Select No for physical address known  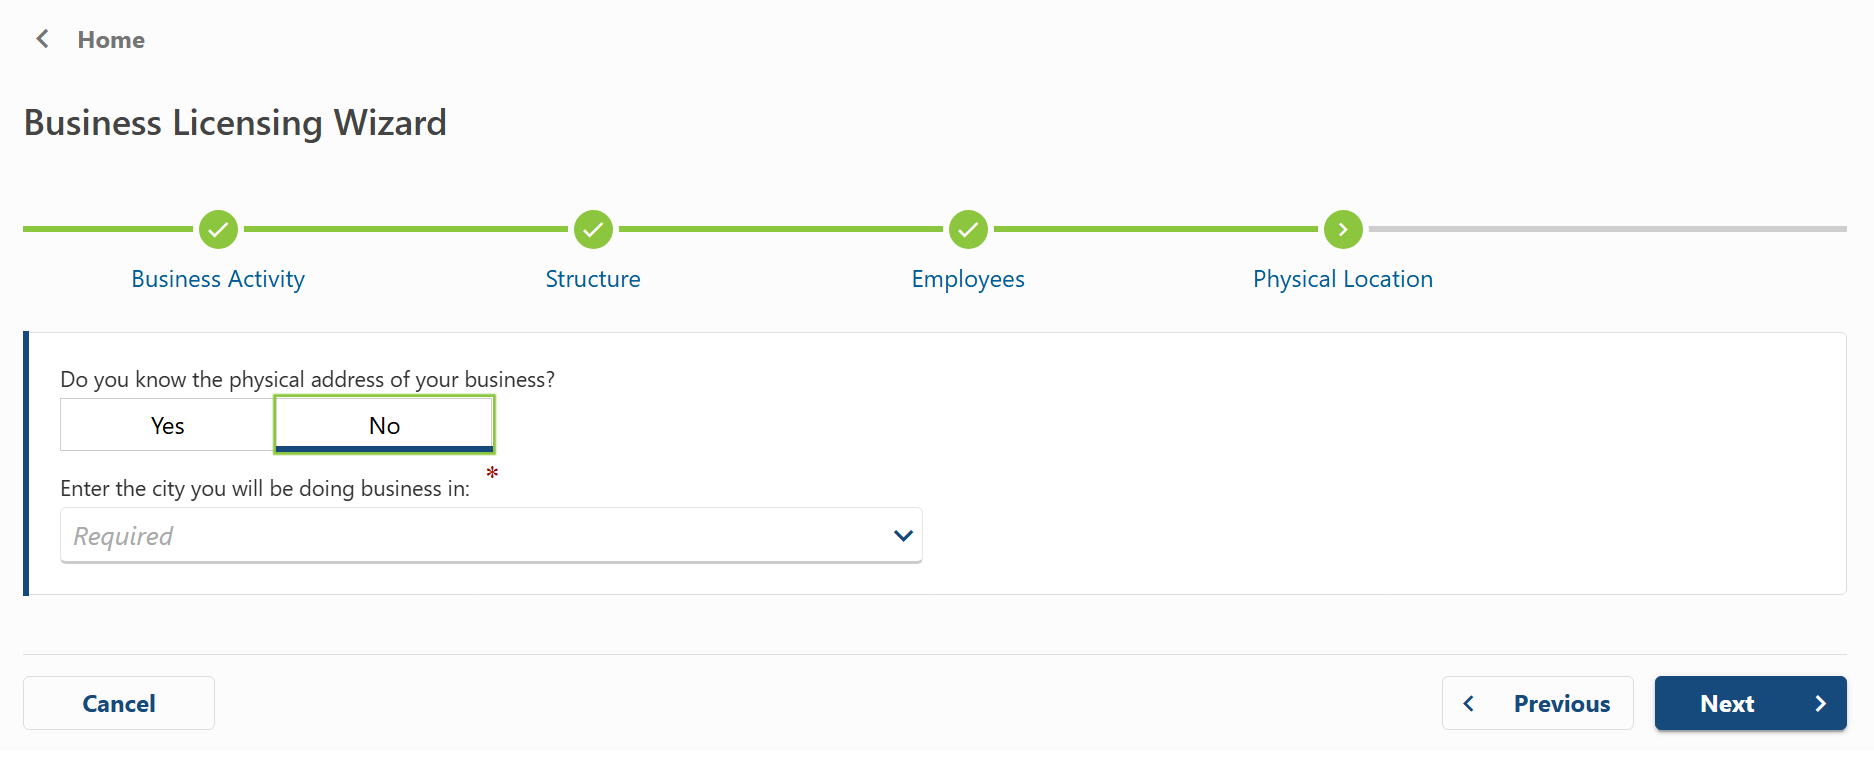coord(384,426)
